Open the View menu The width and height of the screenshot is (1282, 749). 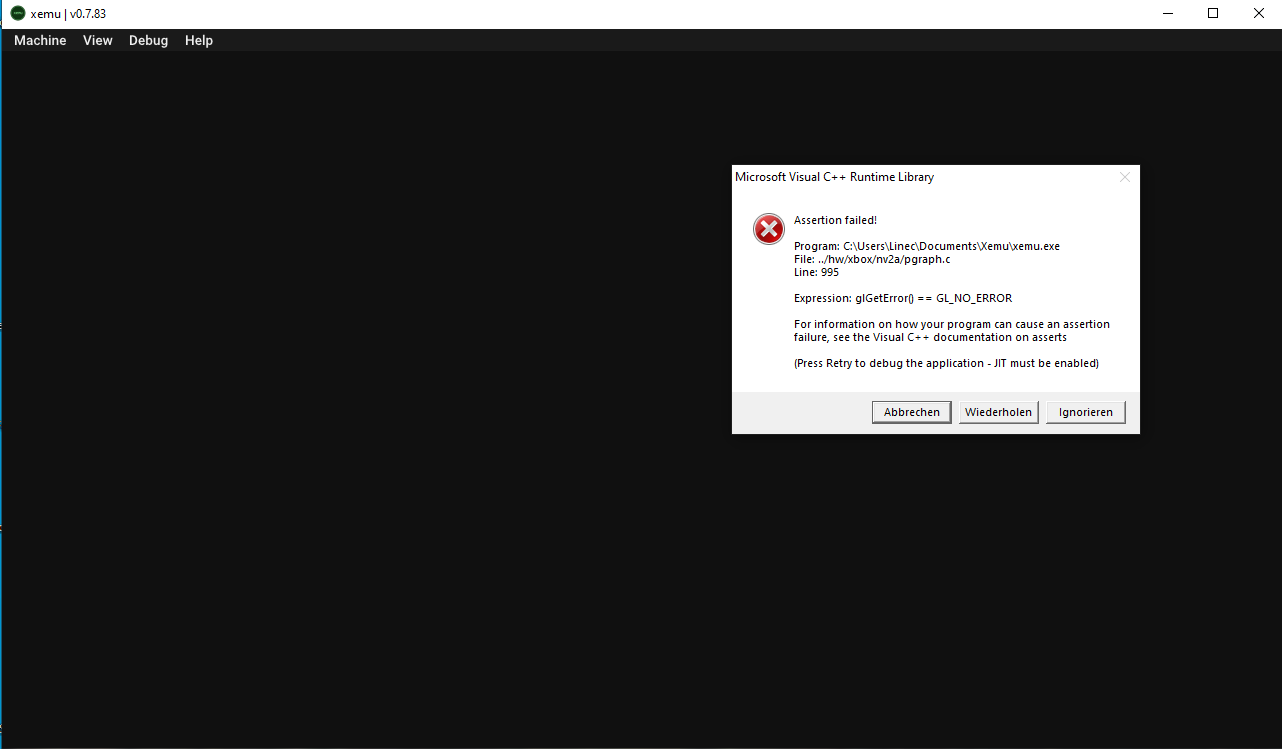[x=97, y=40]
